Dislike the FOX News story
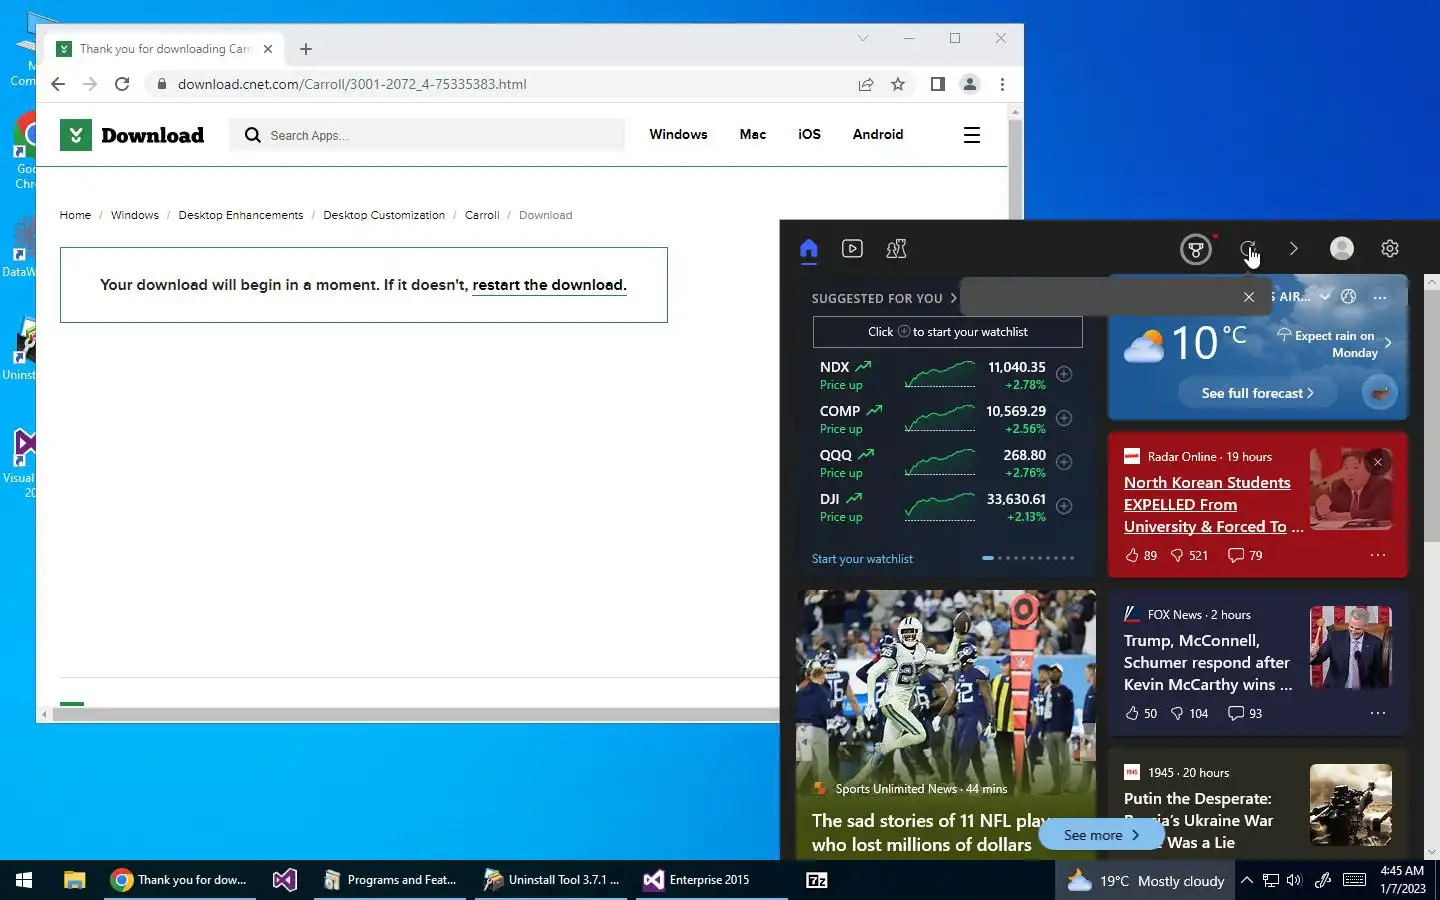The image size is (1440, 900). pyautogui.click(x=1189, y=713)
